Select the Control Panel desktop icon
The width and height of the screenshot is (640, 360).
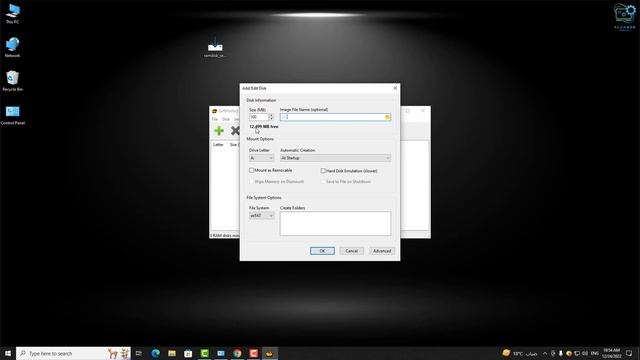click(x=13, y=115)
